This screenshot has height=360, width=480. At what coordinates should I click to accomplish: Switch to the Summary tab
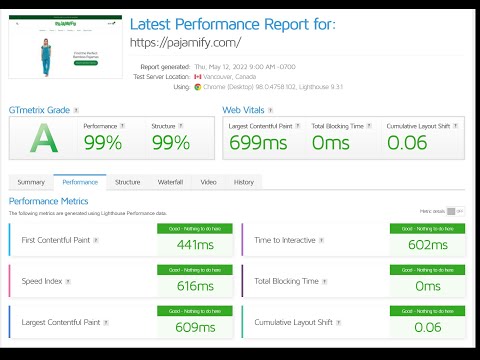point(31,182)
